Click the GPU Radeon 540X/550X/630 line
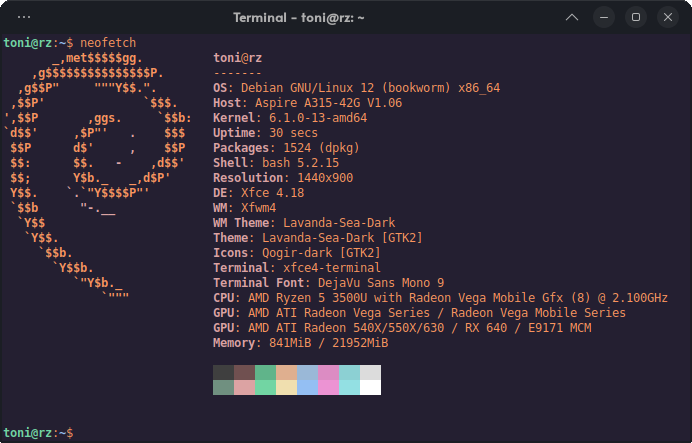692x443 pixels. pos(402,328)
